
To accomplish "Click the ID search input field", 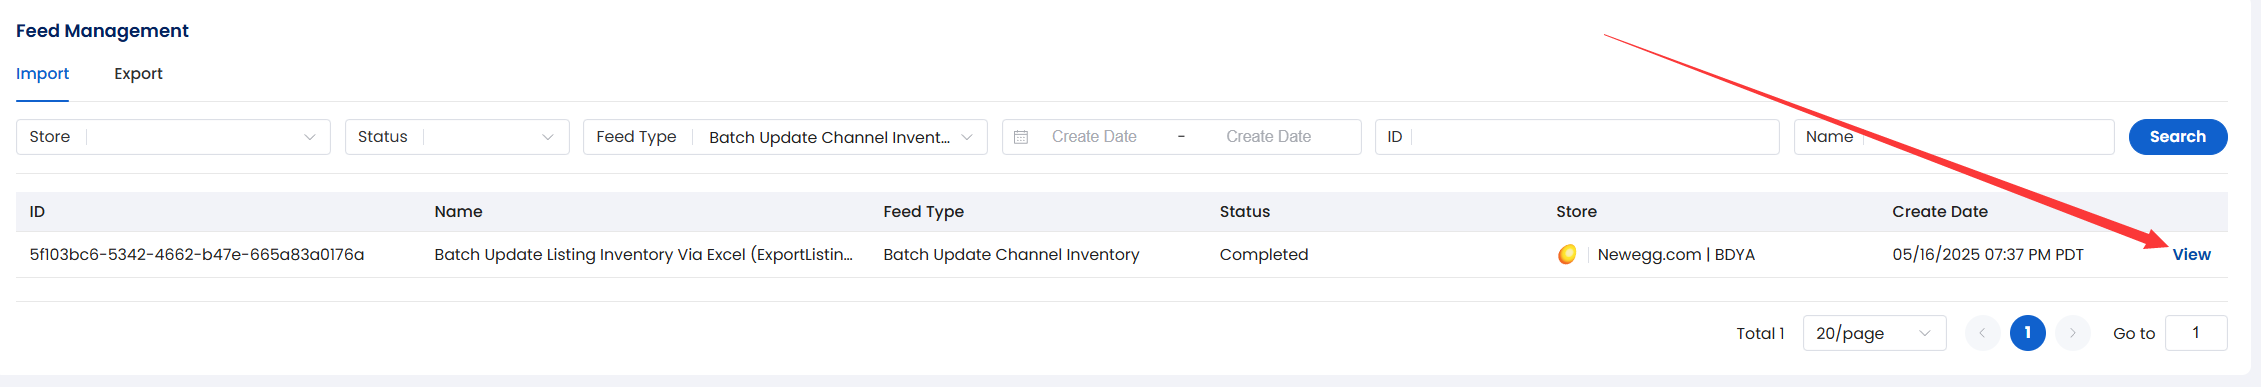I will click(x=1577, y=137).
